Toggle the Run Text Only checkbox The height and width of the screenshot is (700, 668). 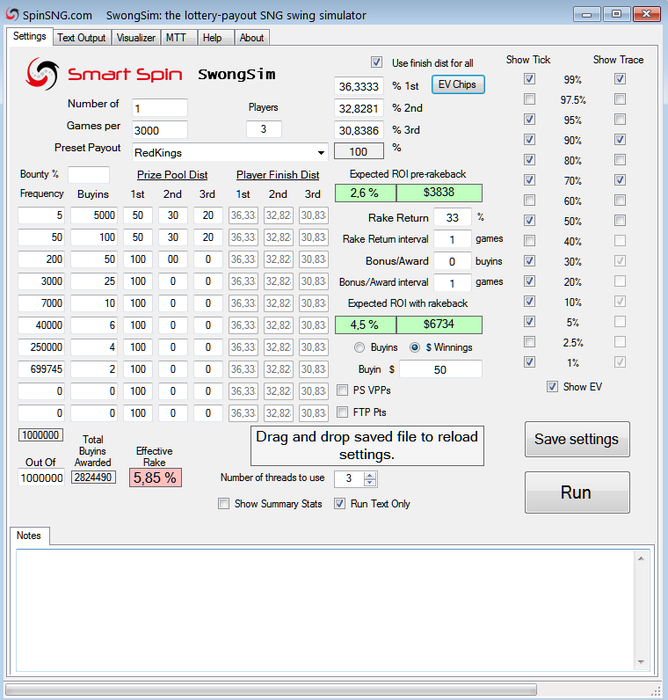(x=340, y=504)
